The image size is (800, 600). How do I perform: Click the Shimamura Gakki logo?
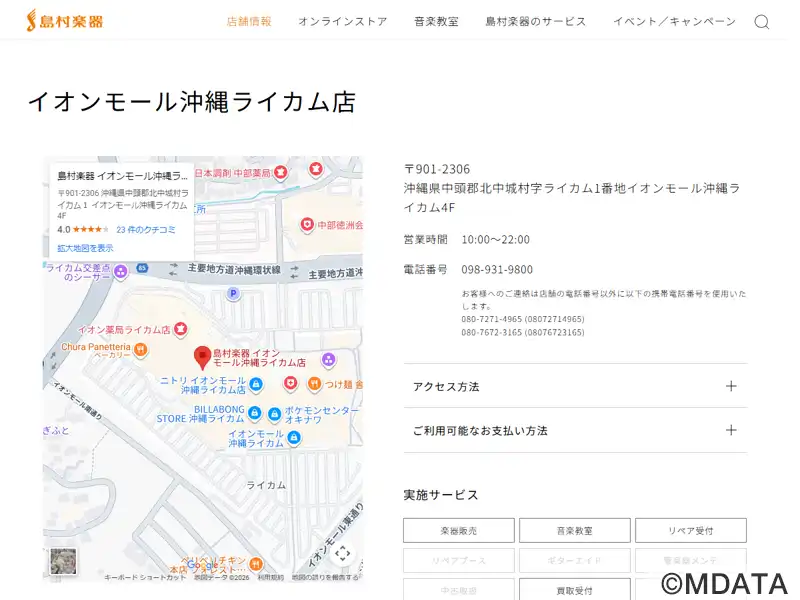pyautogui.click(x=64, y=20)
